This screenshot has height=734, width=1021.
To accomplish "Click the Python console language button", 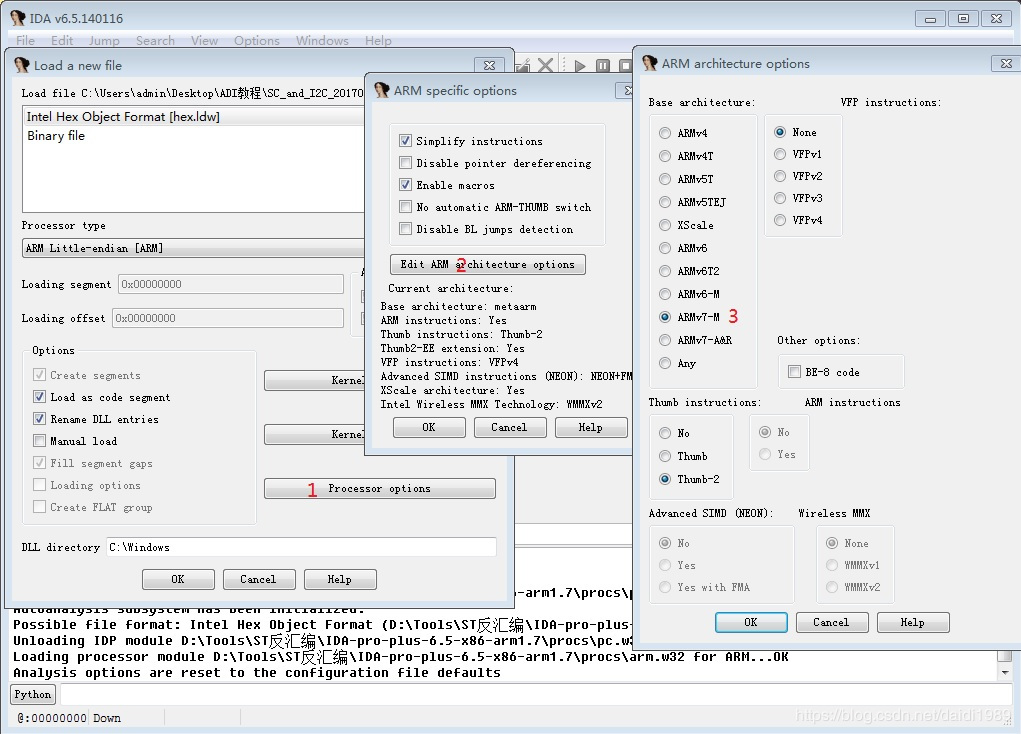I will pyautogui.click(x=33, y=694).
